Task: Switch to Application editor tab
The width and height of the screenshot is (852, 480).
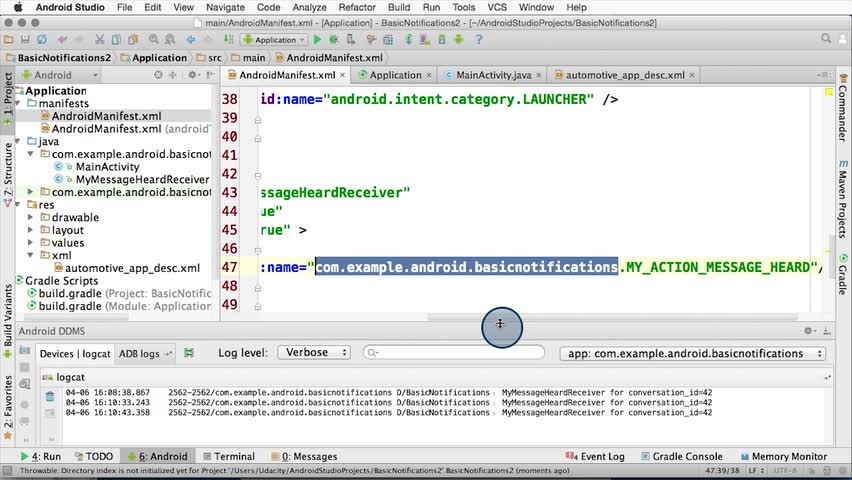Action: pos(395,75)
